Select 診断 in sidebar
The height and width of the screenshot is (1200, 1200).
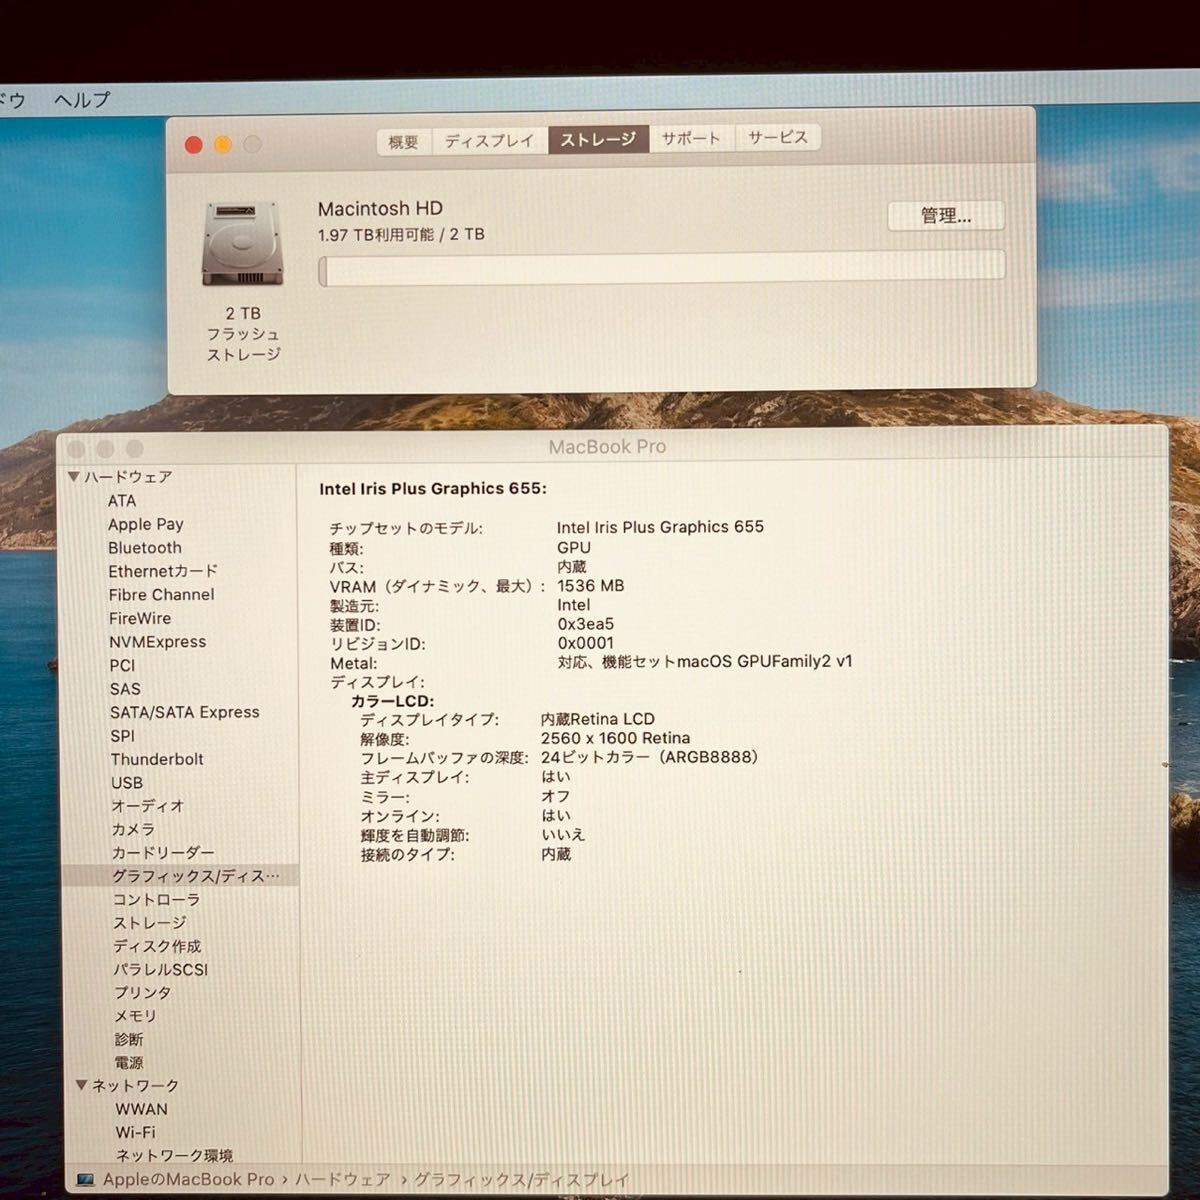(x=128, y=1040)
